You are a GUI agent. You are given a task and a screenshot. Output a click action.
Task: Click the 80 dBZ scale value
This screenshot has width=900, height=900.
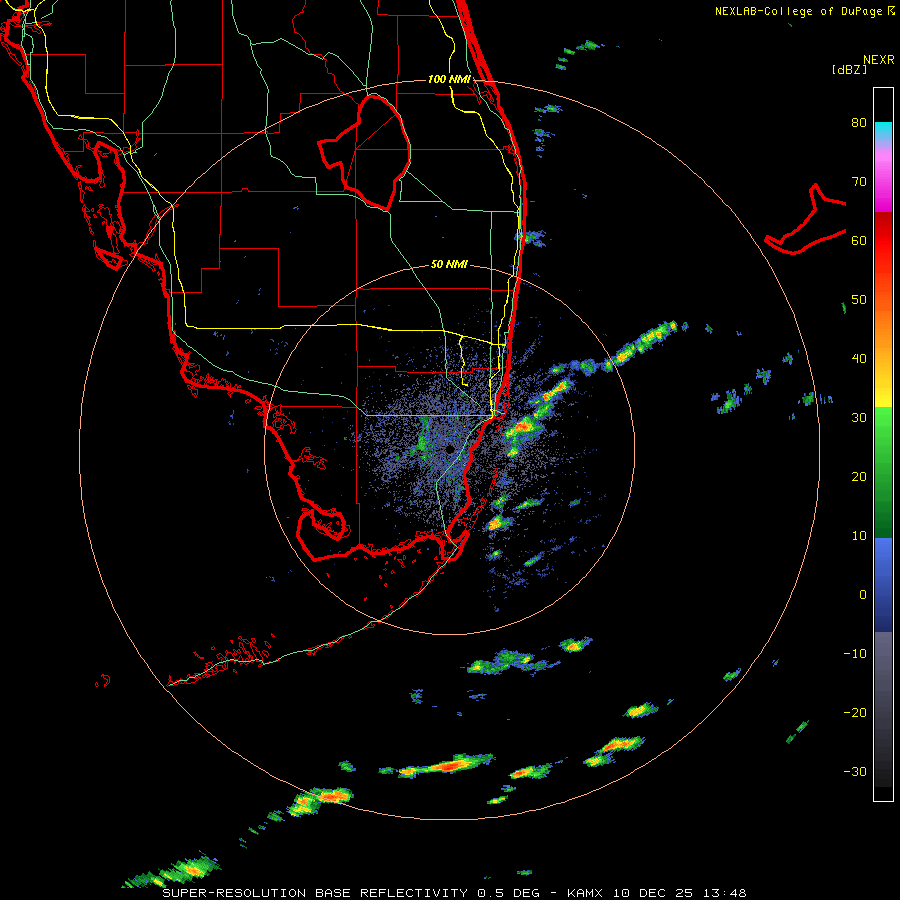coord(859,122)
